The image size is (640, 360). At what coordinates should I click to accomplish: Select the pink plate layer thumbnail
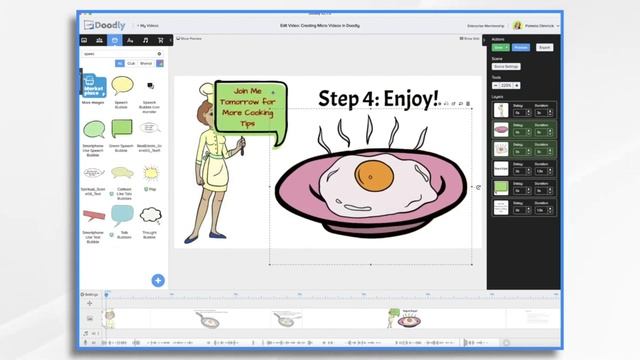click(x=501, y=129)
